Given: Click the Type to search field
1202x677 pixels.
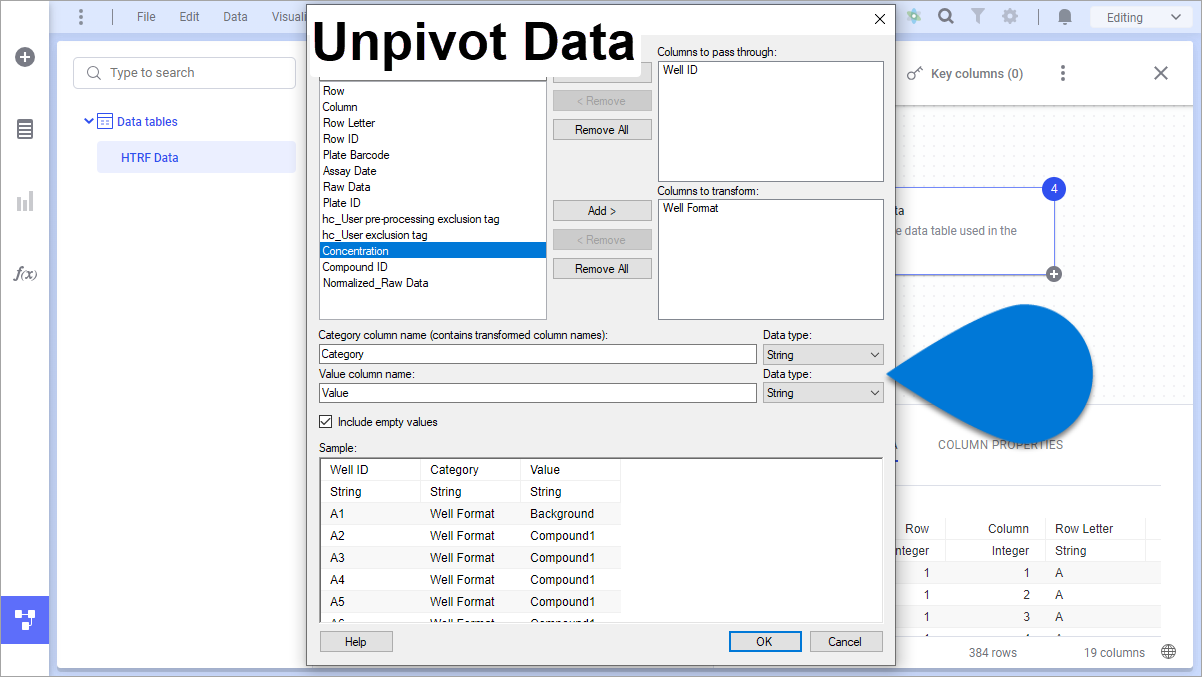Looking at the screenshot, I should tap(184, 73).
